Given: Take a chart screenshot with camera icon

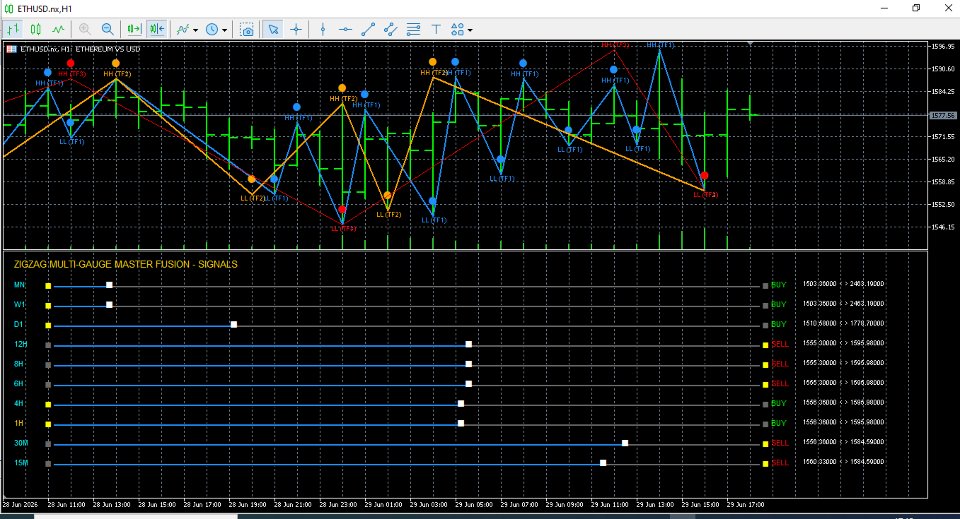Looking at the screenshot, I should point(247,29).
